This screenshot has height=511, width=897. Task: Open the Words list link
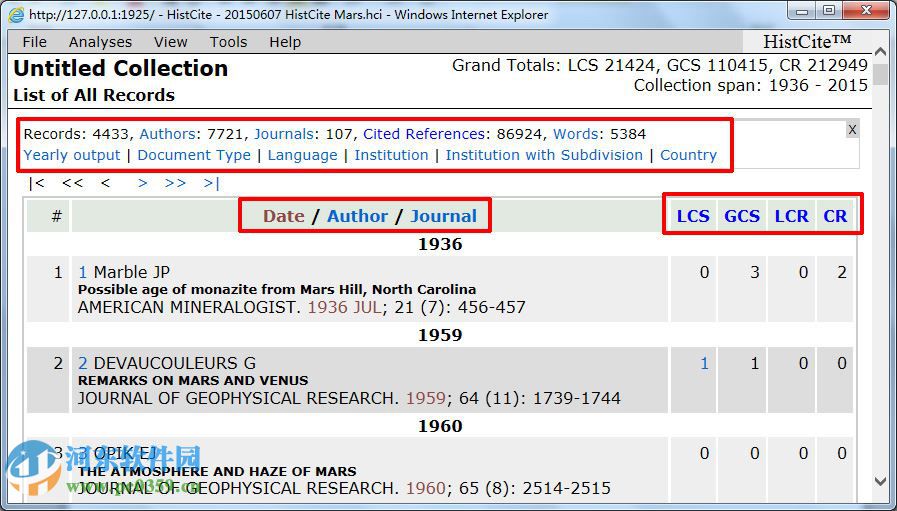[577, 134]
